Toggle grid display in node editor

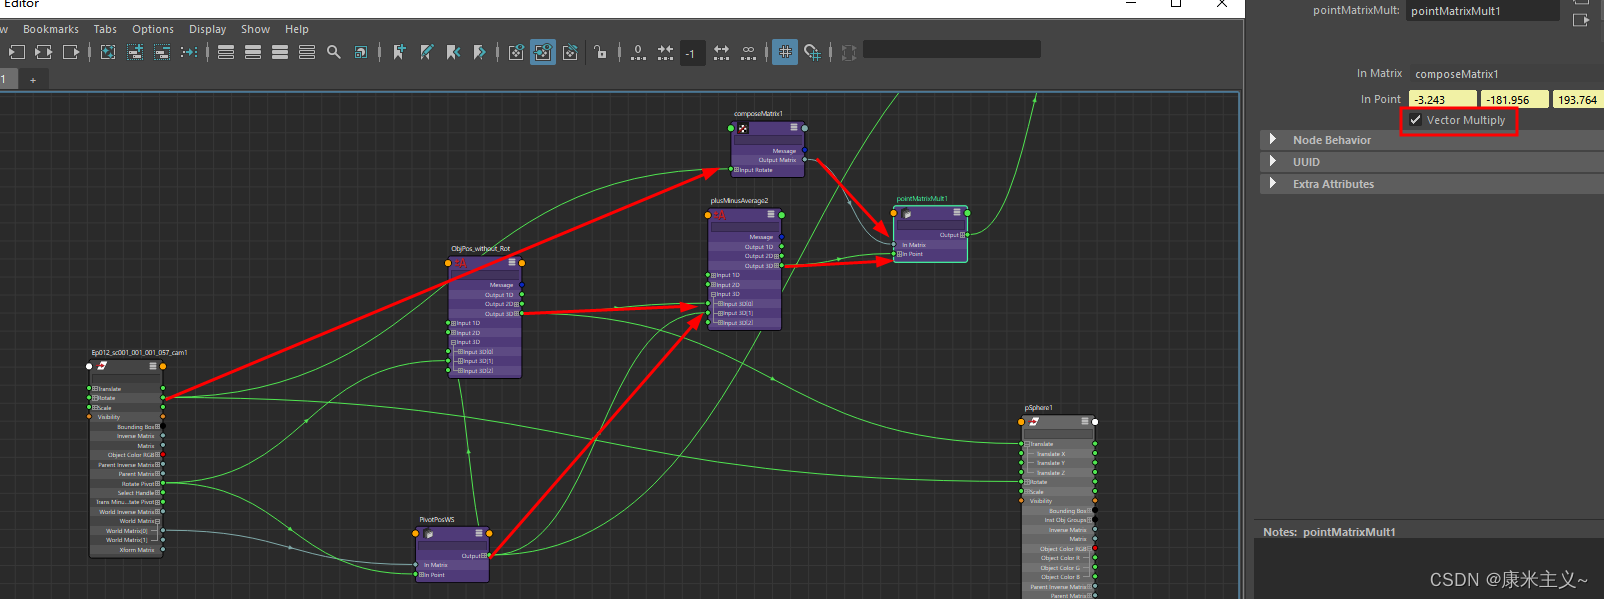pyautogui.click(x=786, y=52)
